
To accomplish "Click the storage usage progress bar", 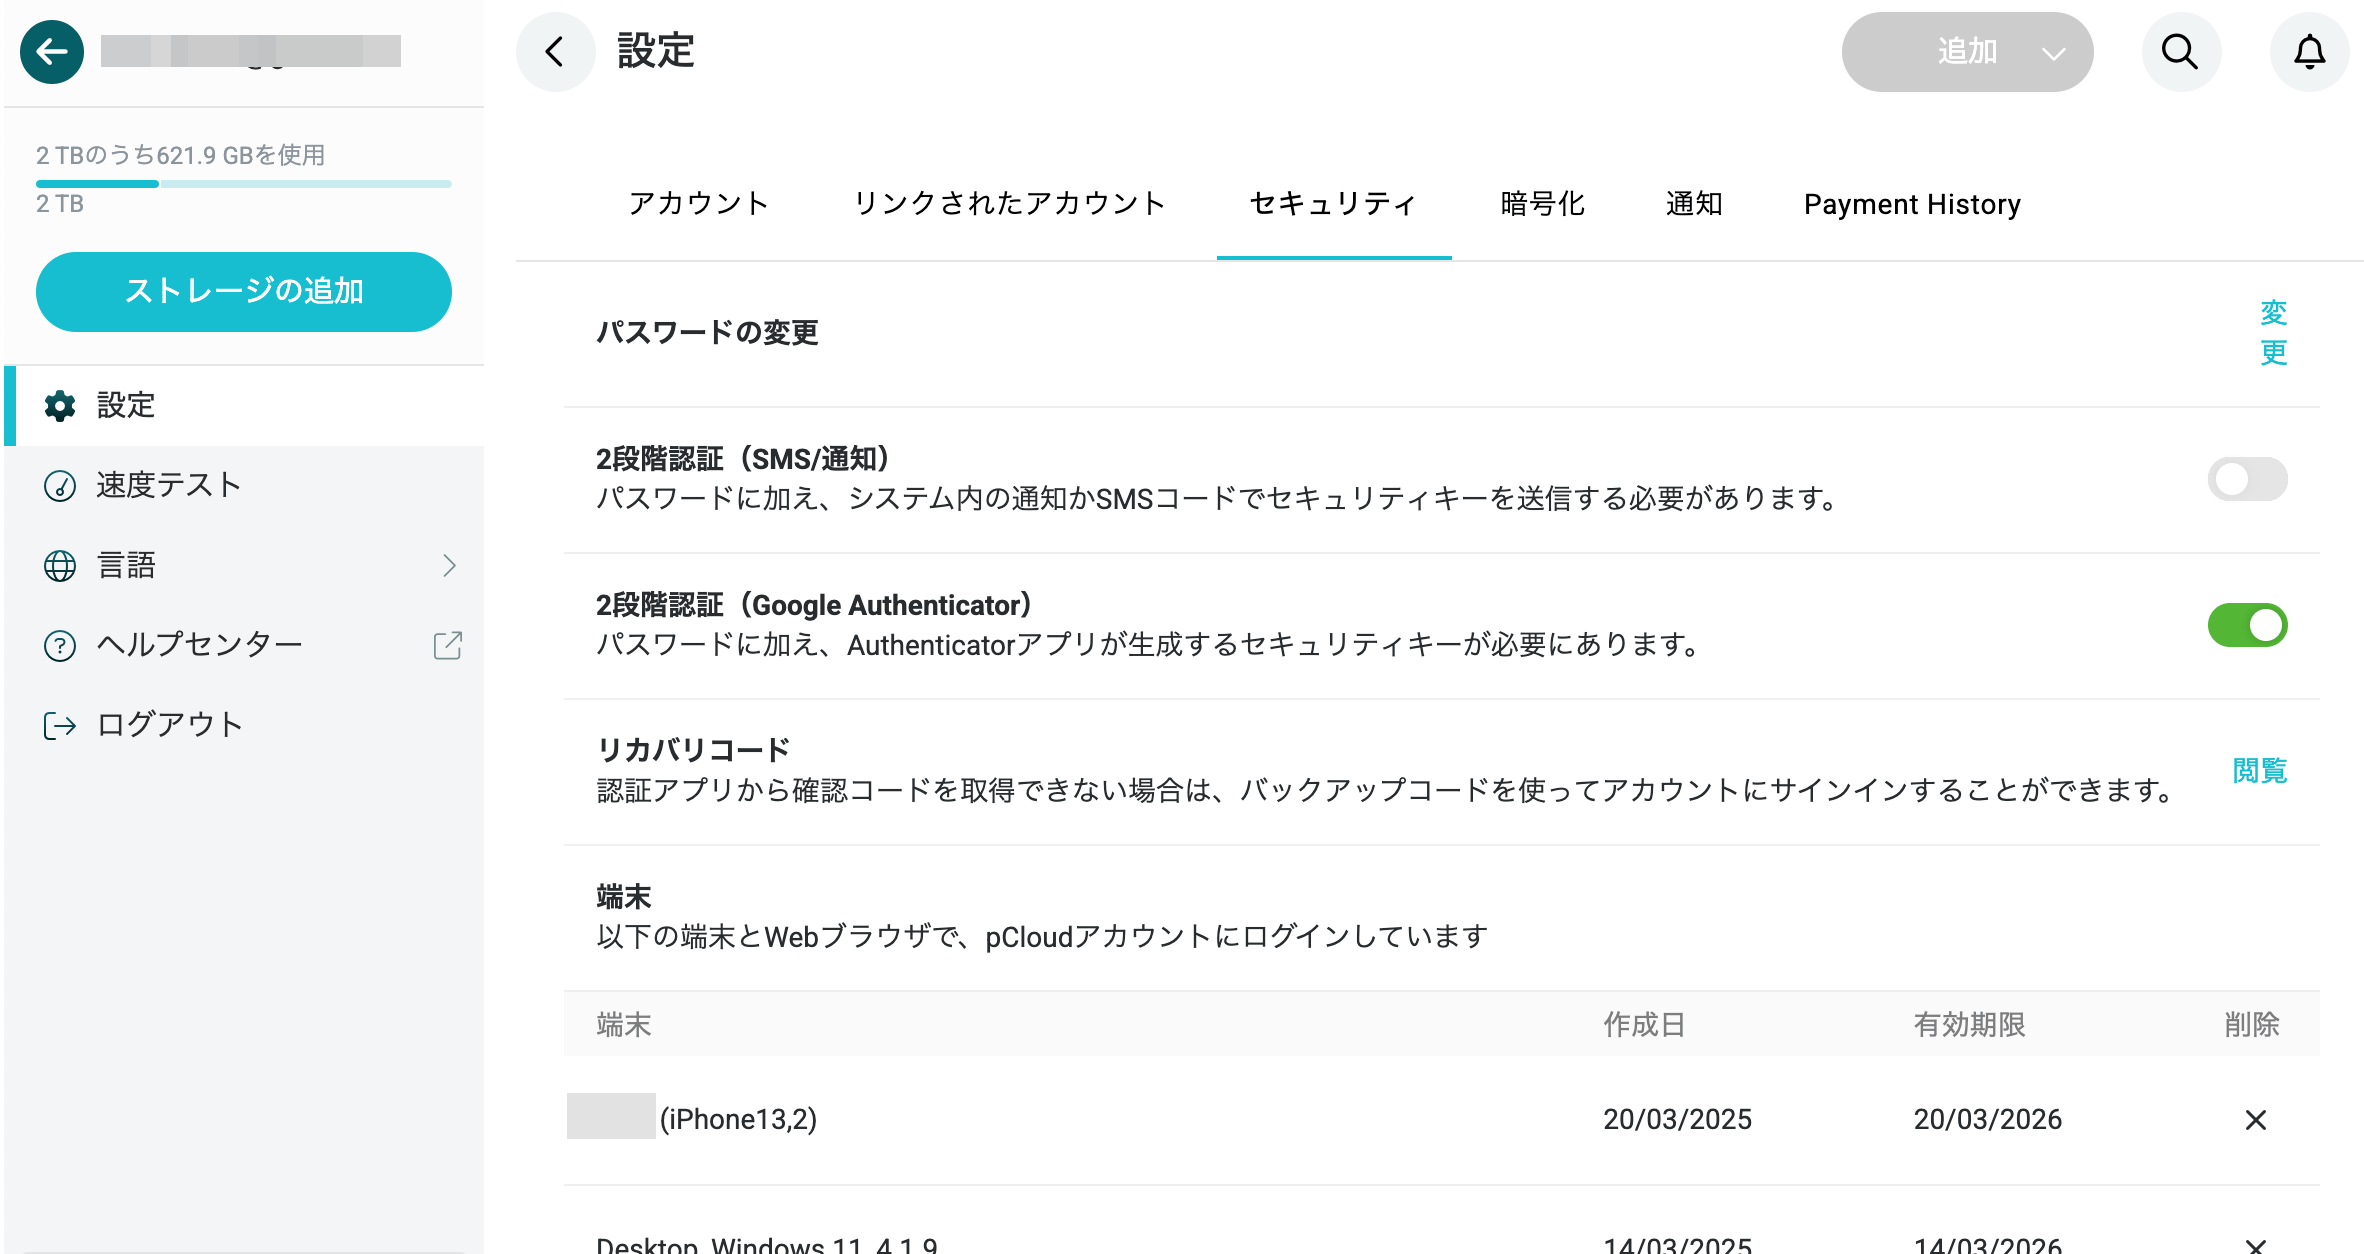I will pos(244,184).
